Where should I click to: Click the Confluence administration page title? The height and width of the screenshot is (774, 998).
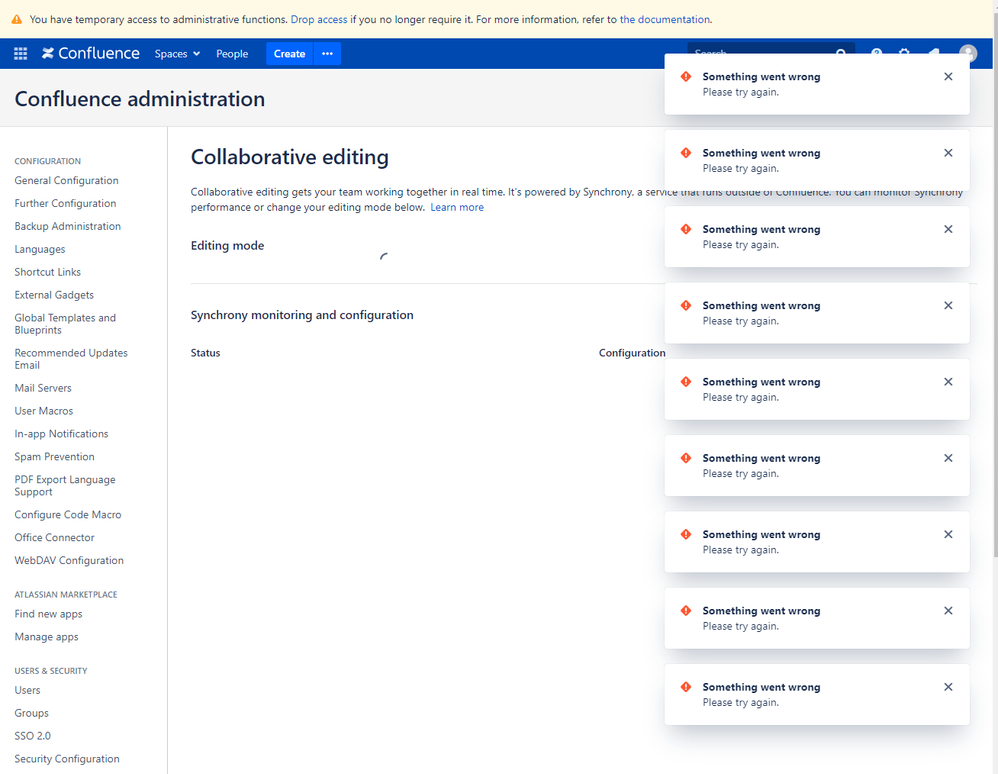click(x=139, y=99)
